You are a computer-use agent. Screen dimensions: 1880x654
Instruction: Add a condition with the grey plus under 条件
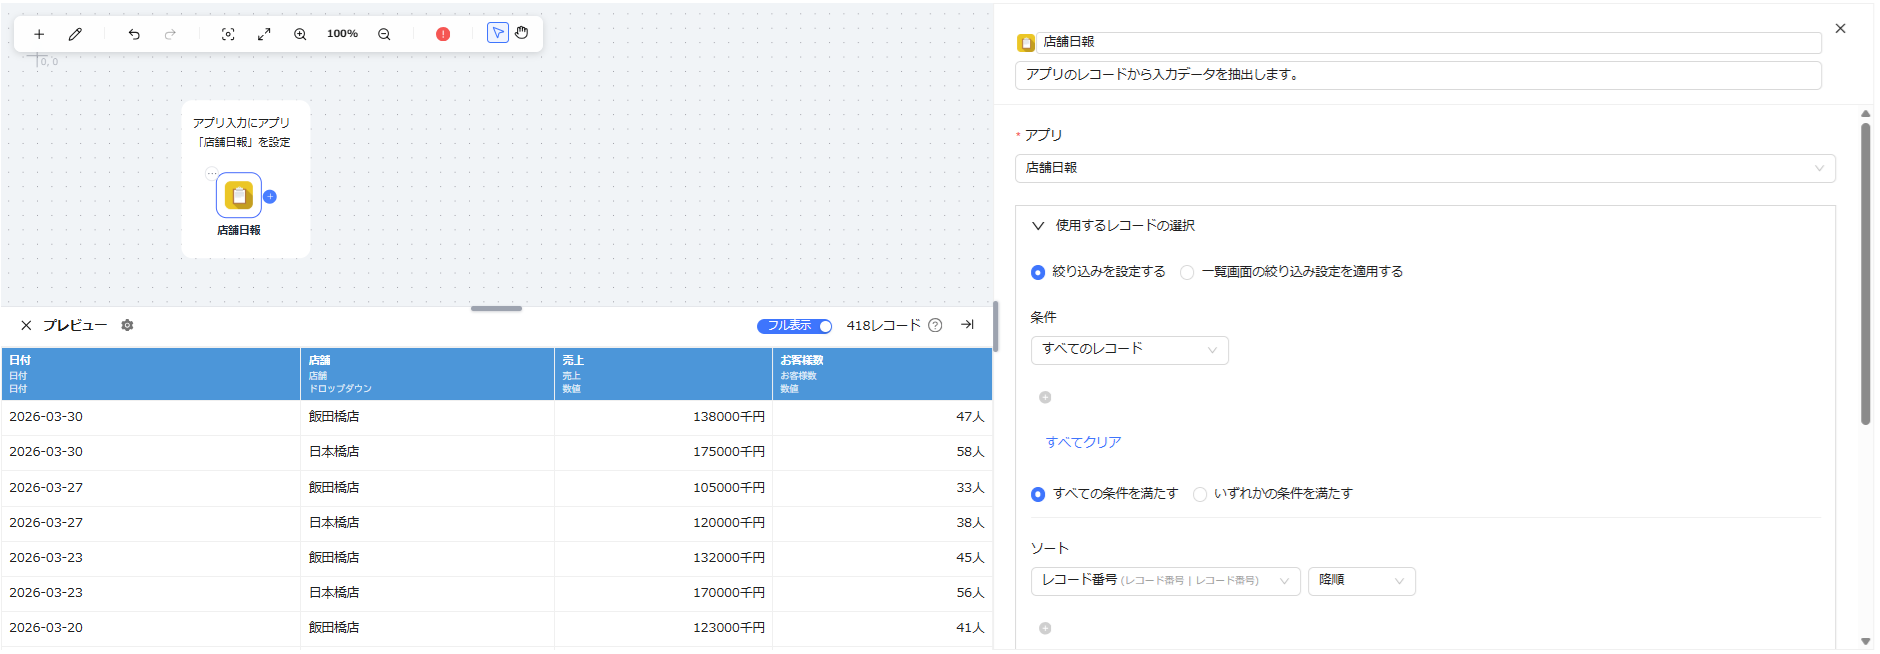pyautogui.click(x=1045, y=397)
